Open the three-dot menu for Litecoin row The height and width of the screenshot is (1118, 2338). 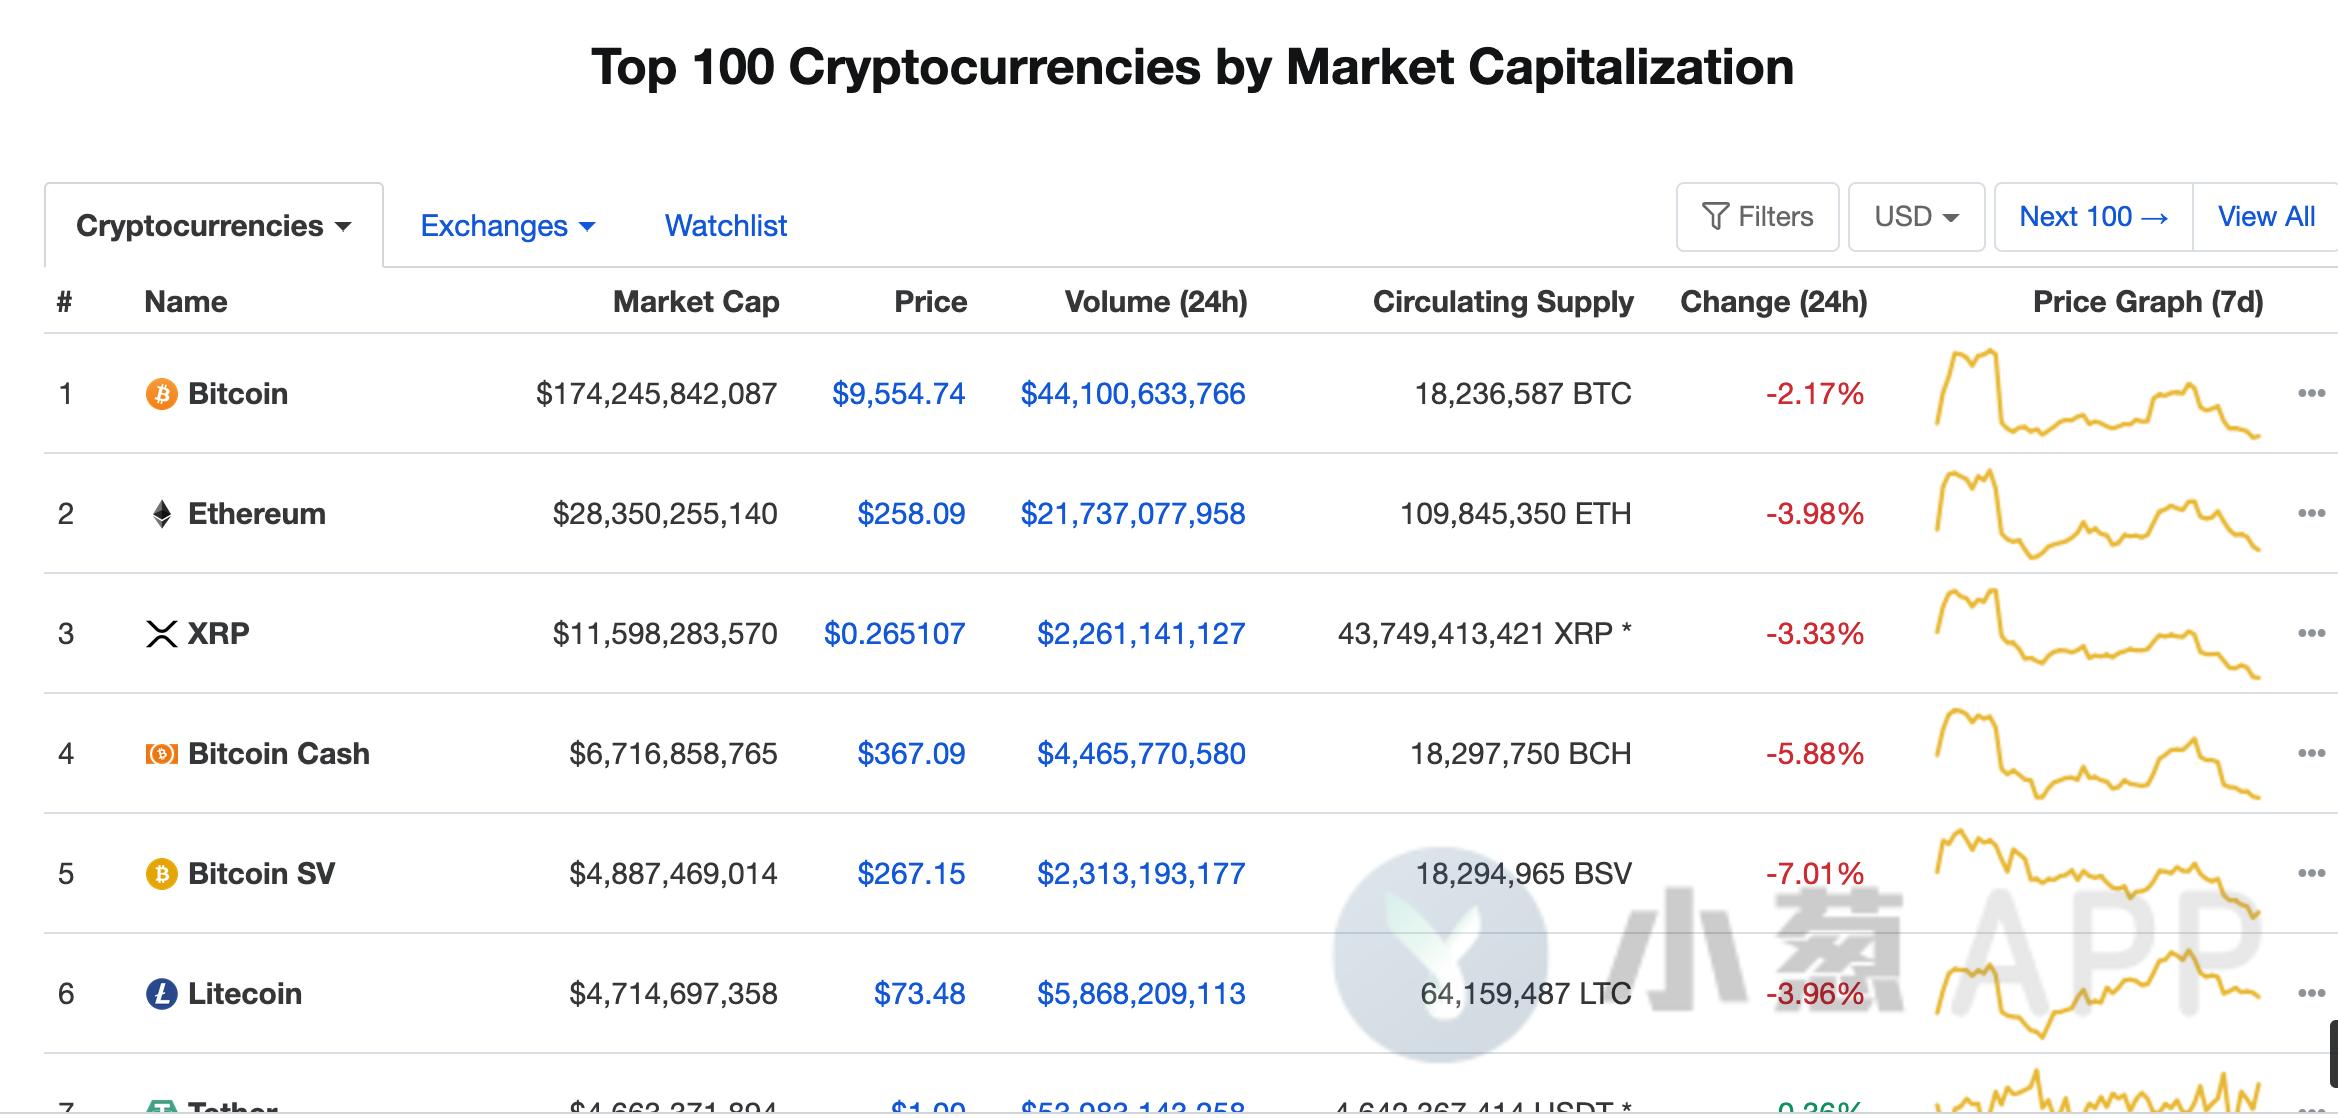(x=2310, y=994)
